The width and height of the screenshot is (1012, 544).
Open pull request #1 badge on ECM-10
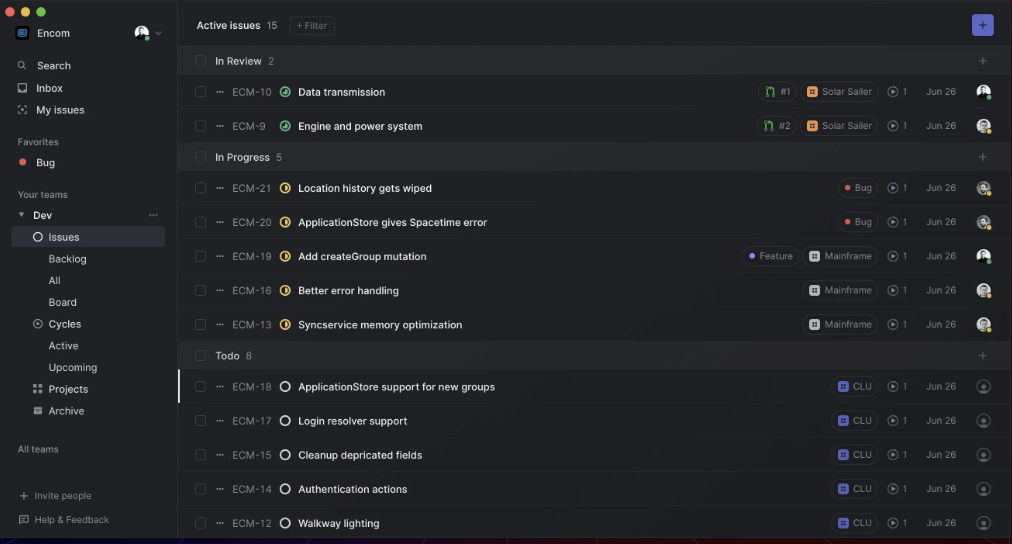[x=777, y=92]
